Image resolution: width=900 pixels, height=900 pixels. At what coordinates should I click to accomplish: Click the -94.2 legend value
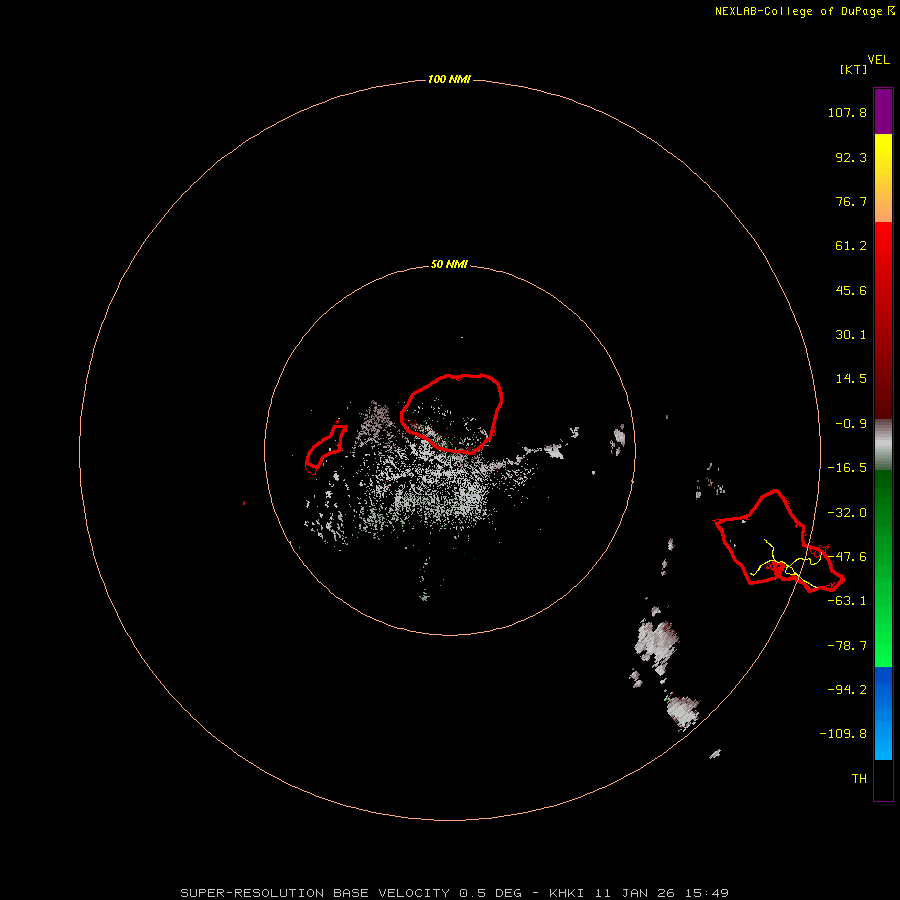point(847,689)
